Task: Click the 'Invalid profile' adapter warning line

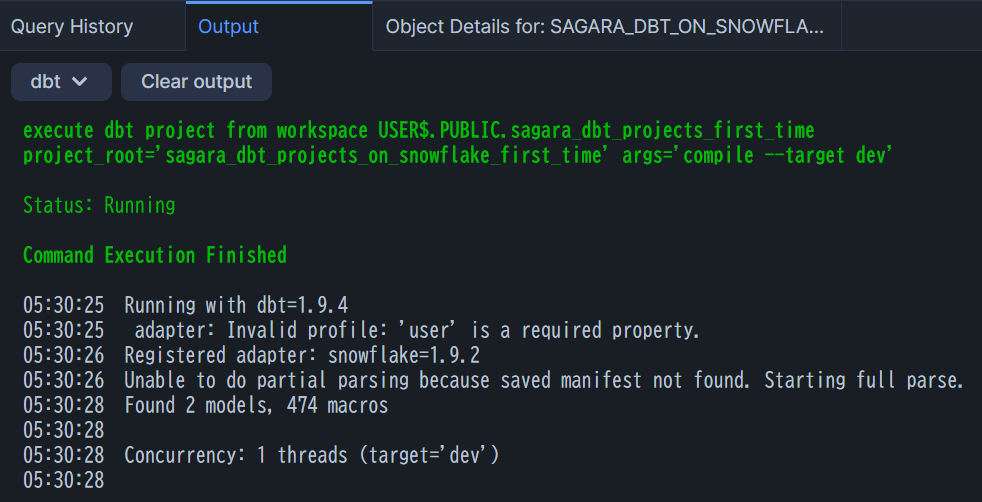Action: click(x=361, y=330)
